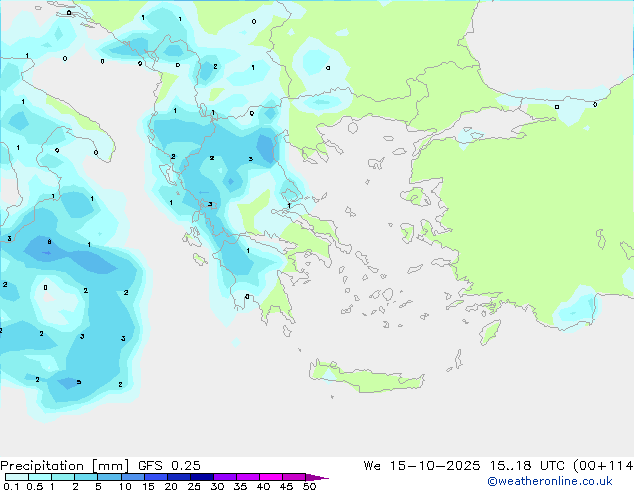This screenshot has width=634, height=490.
Task: Click the Rhodes island outline on the map
Action: pos(490,332)
